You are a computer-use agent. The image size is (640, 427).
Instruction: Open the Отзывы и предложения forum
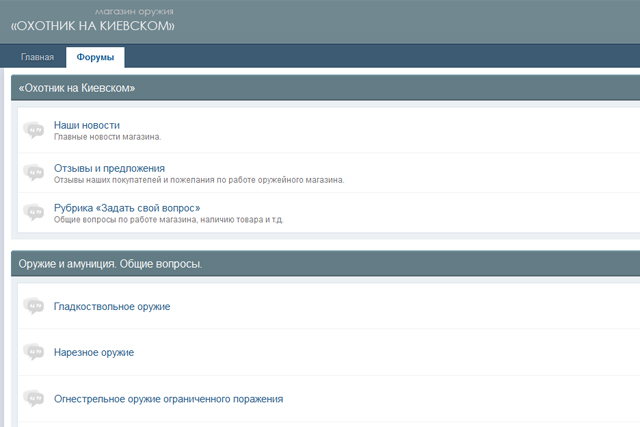point(109,168)
